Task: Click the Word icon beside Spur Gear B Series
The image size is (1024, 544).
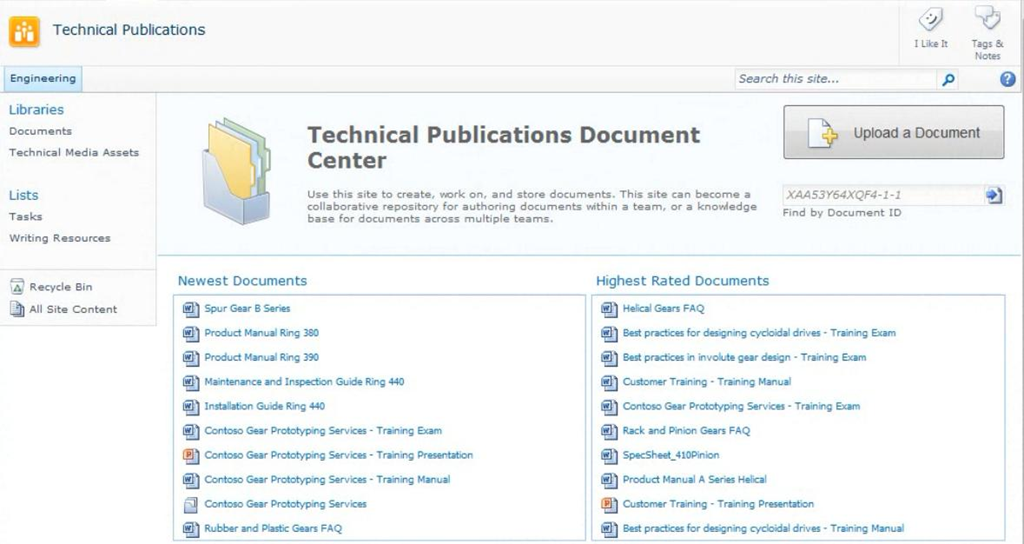Action: (191, 309)
